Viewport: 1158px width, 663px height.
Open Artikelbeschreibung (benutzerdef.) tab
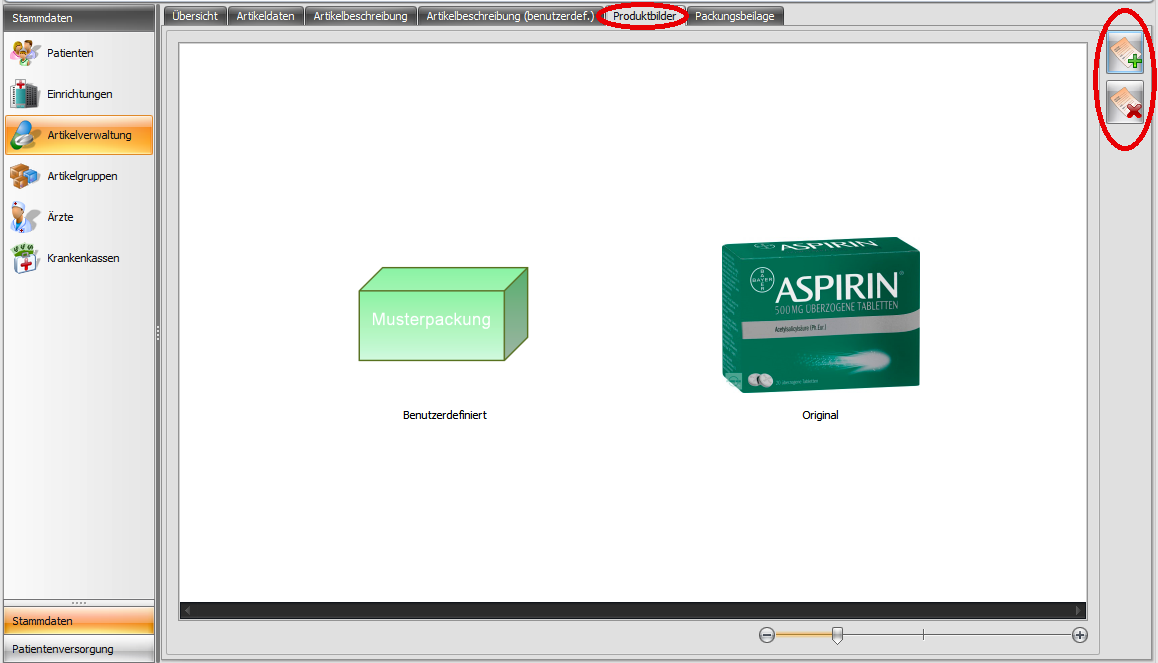(510, 16)
